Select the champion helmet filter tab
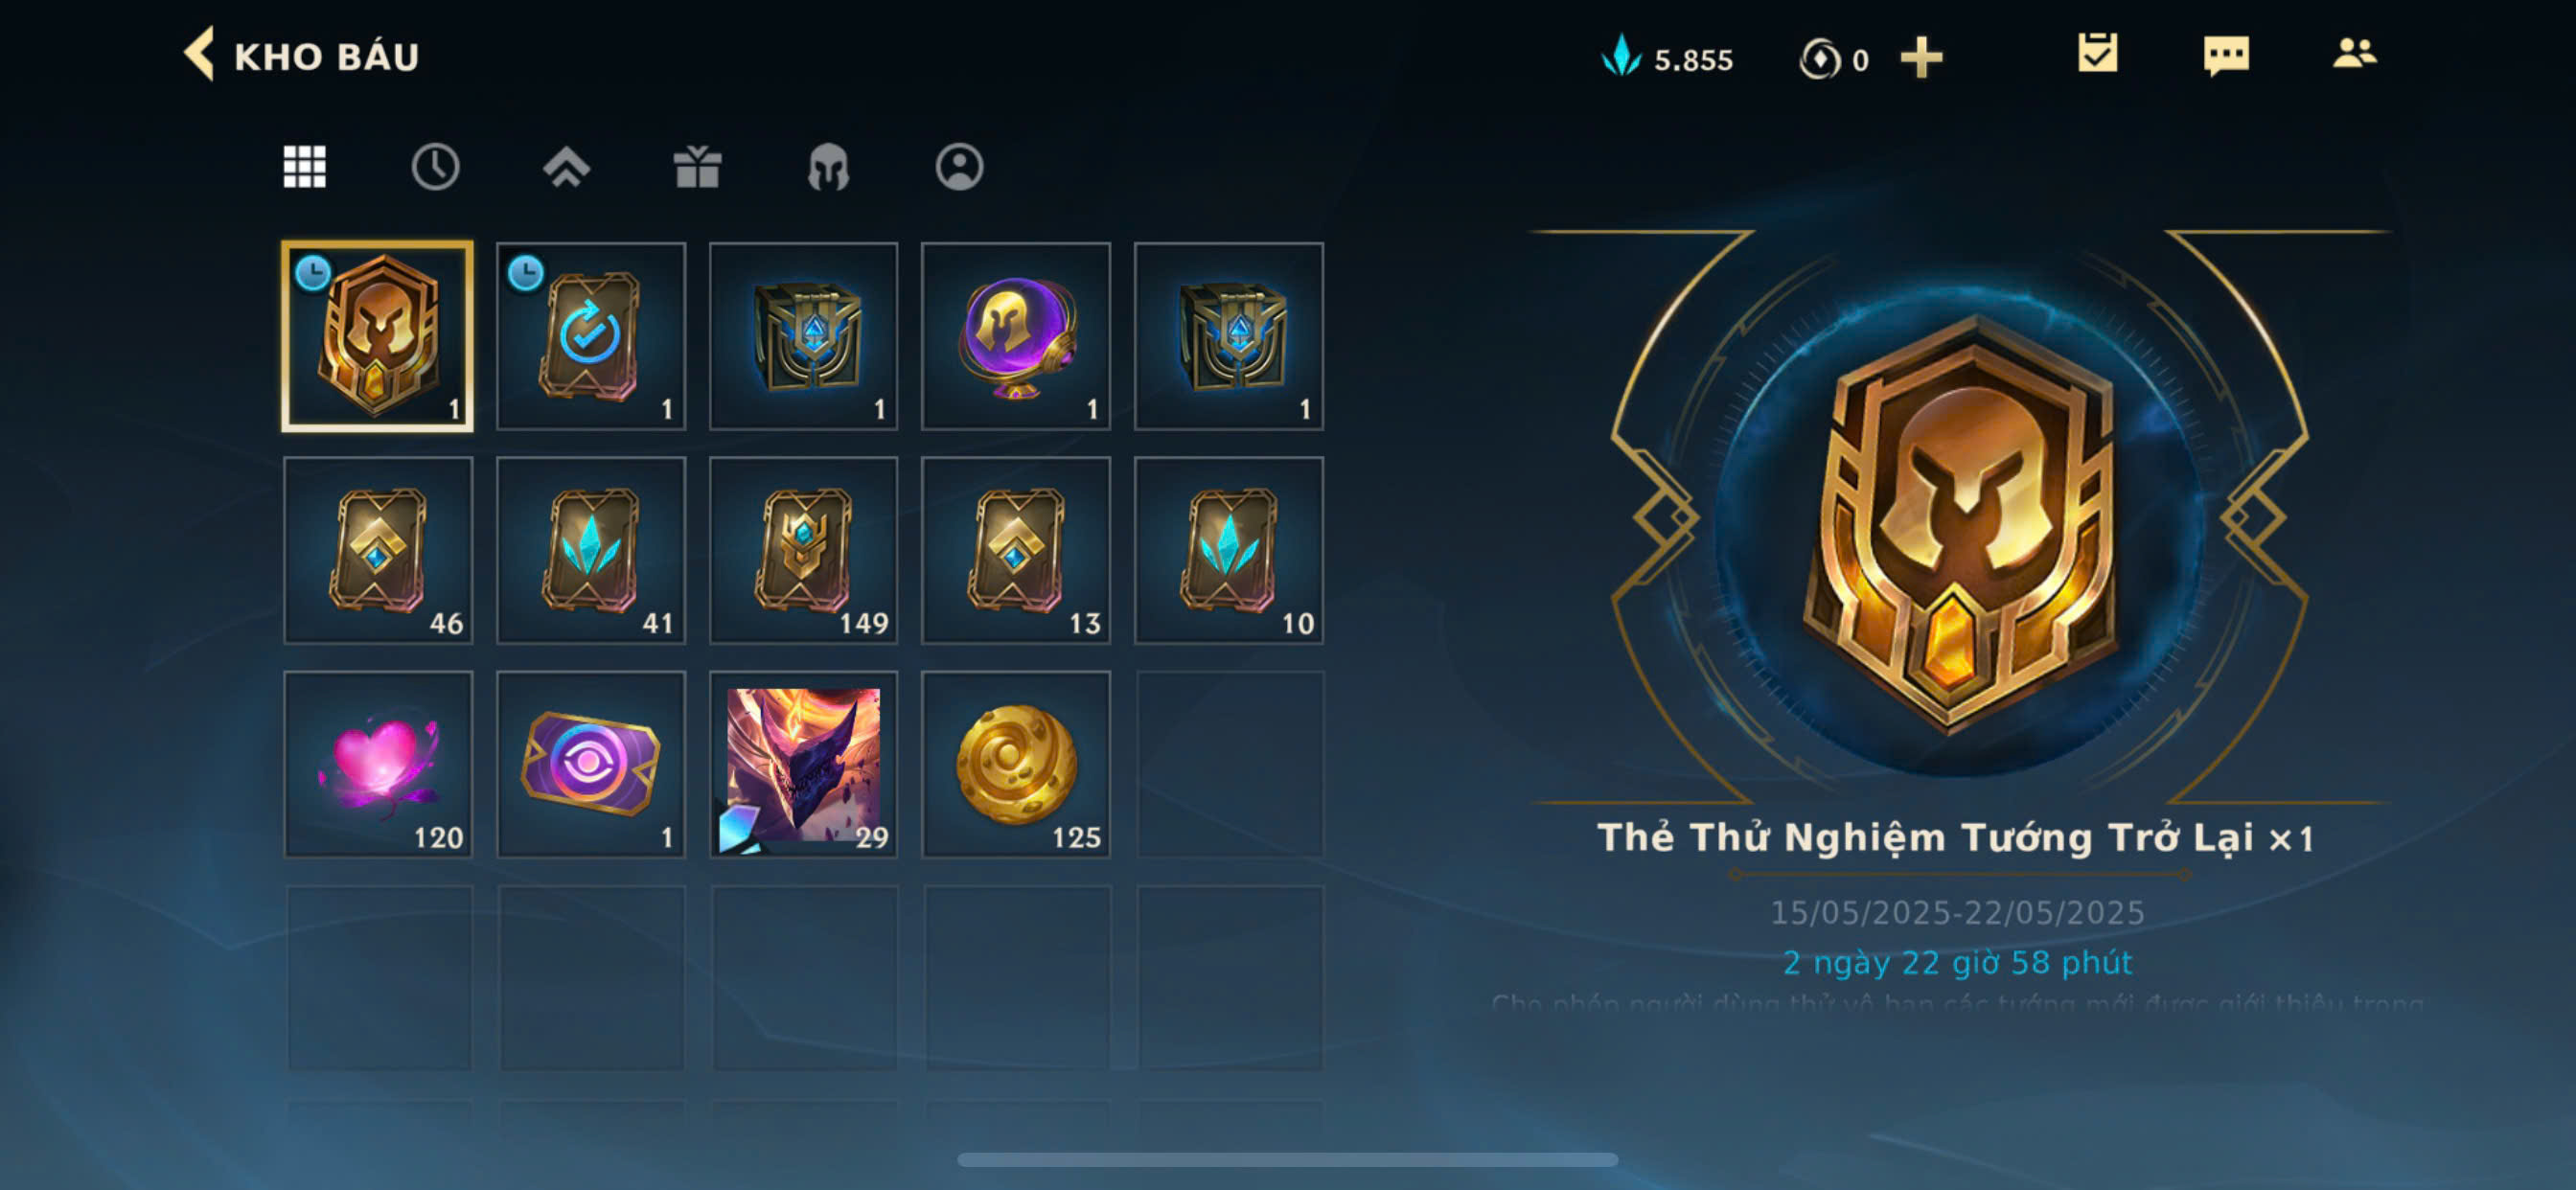Viewport: 2576px width, 1190px height. [828, 167]
